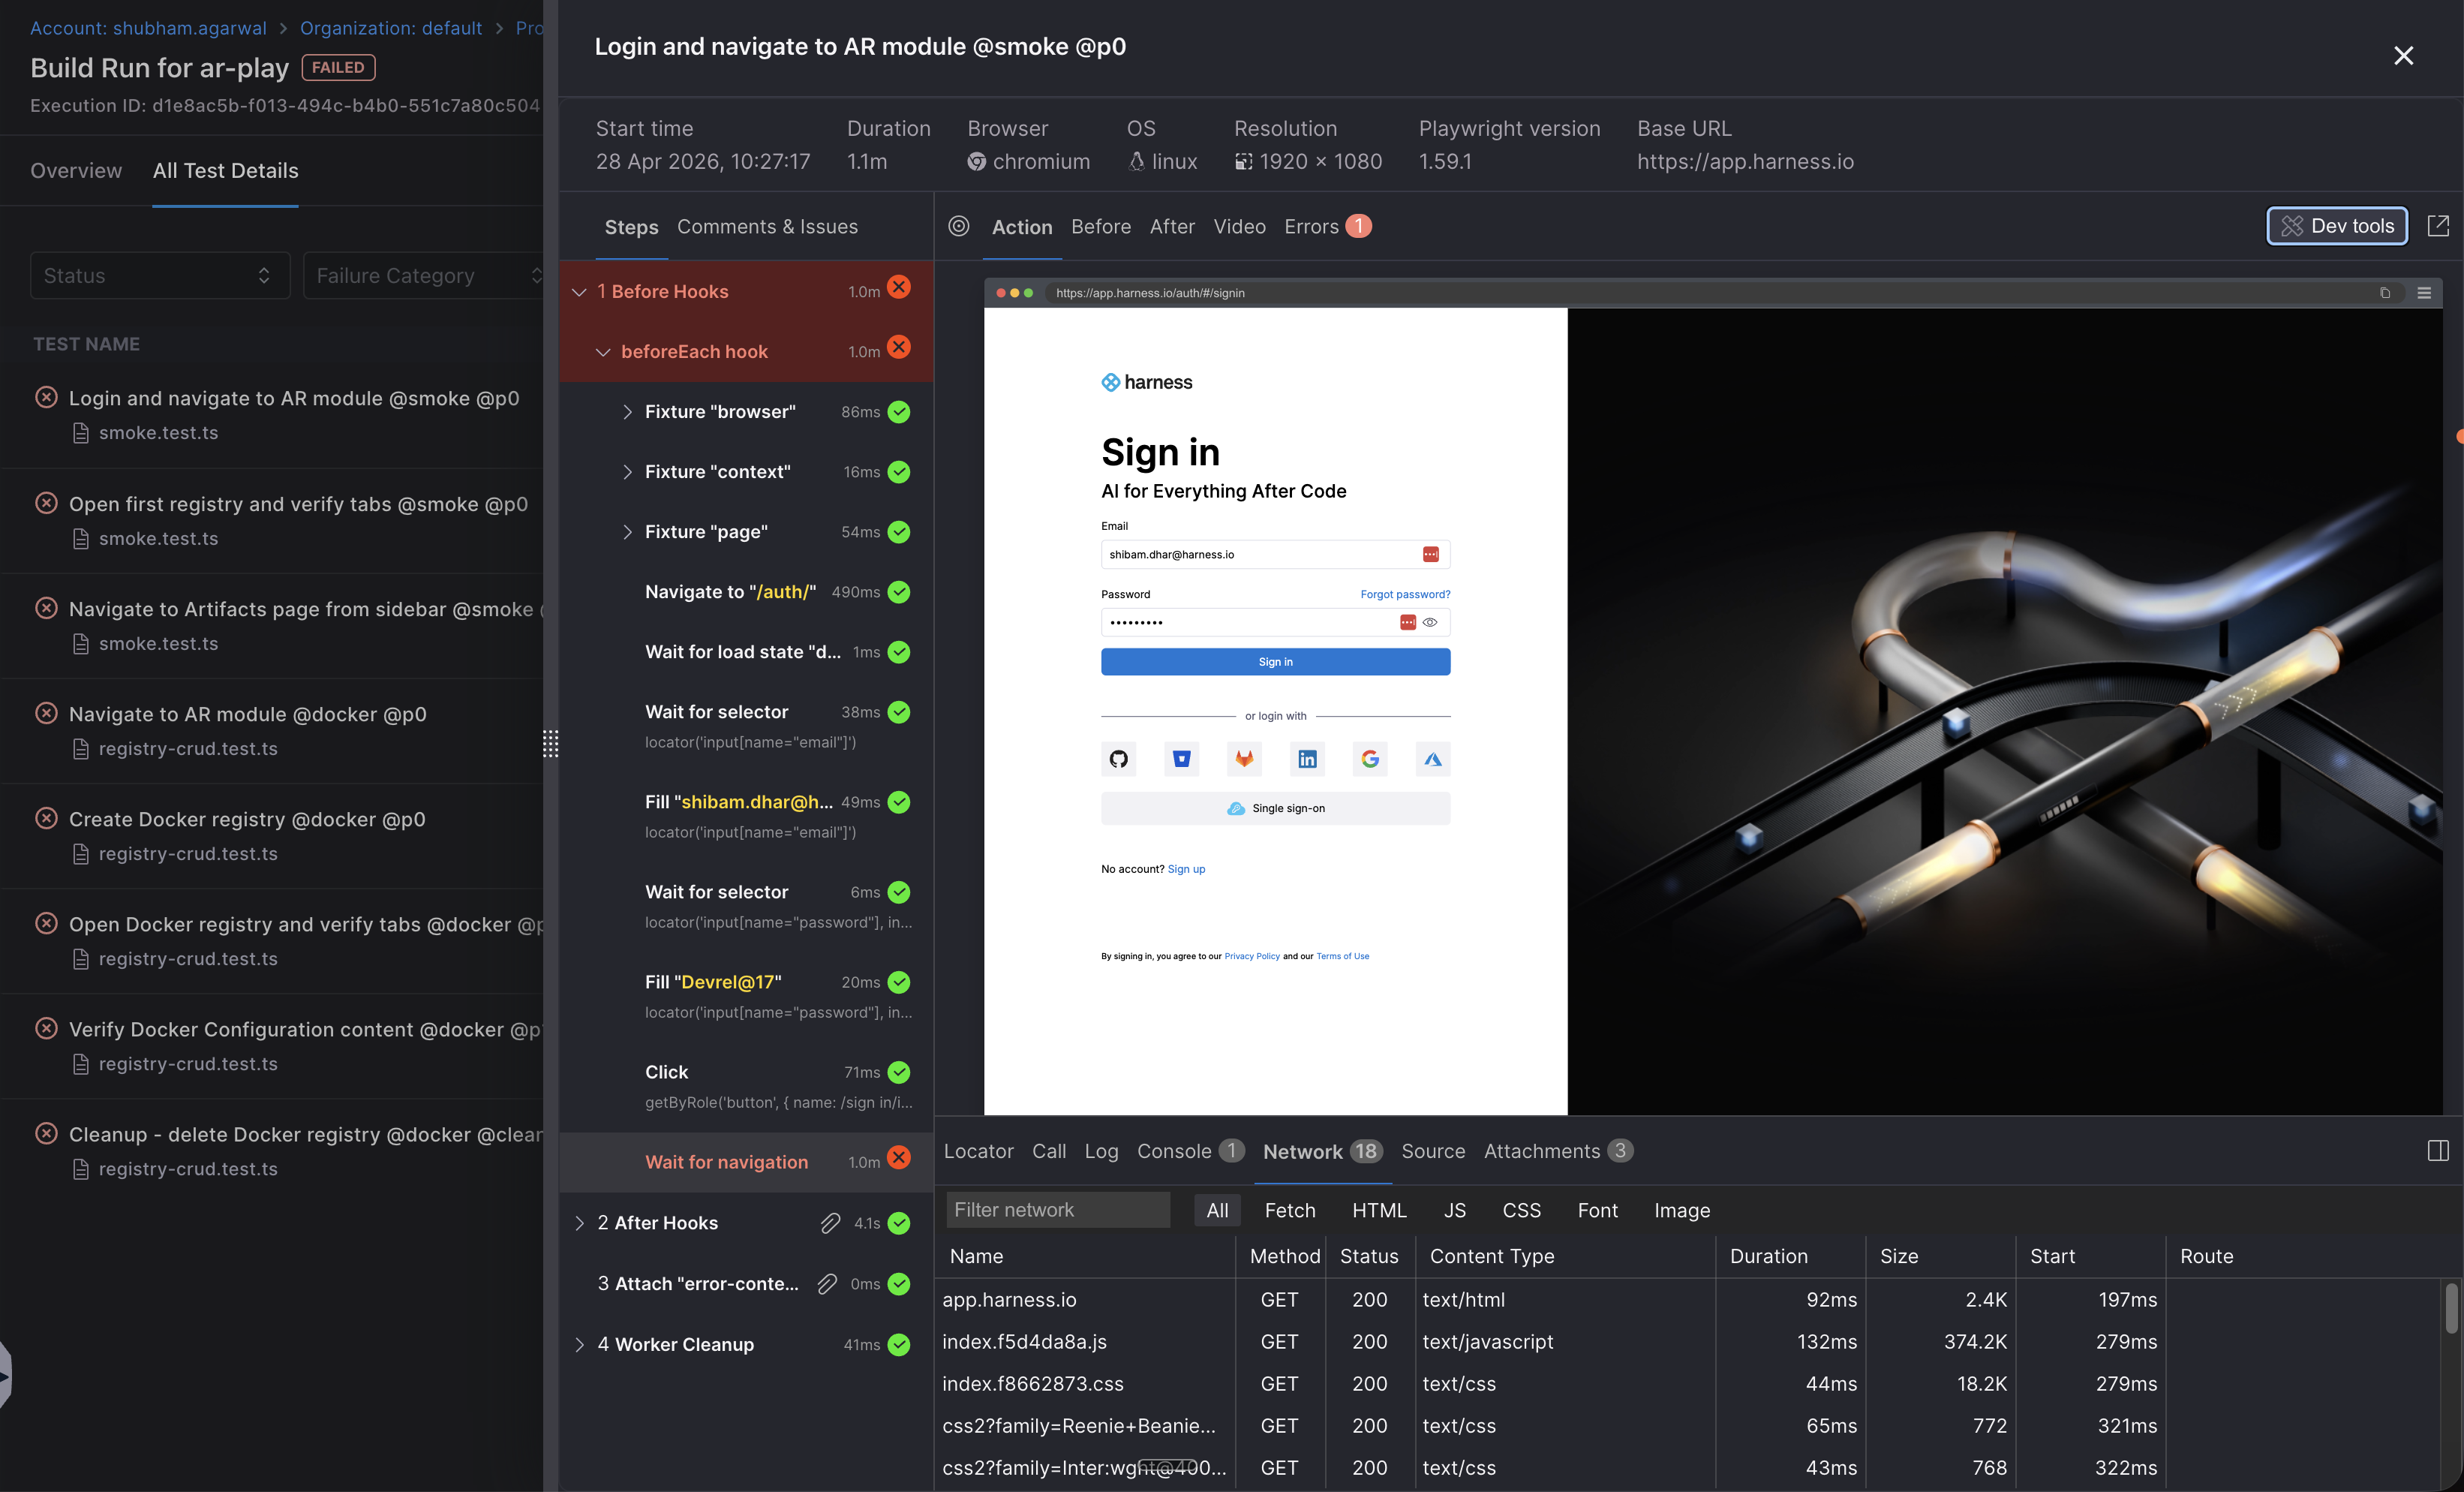This screenshot has height=1492, width=2464.
Task: Click Account: shubham.agarwal breadcrumb
Action: pos(148,28)
